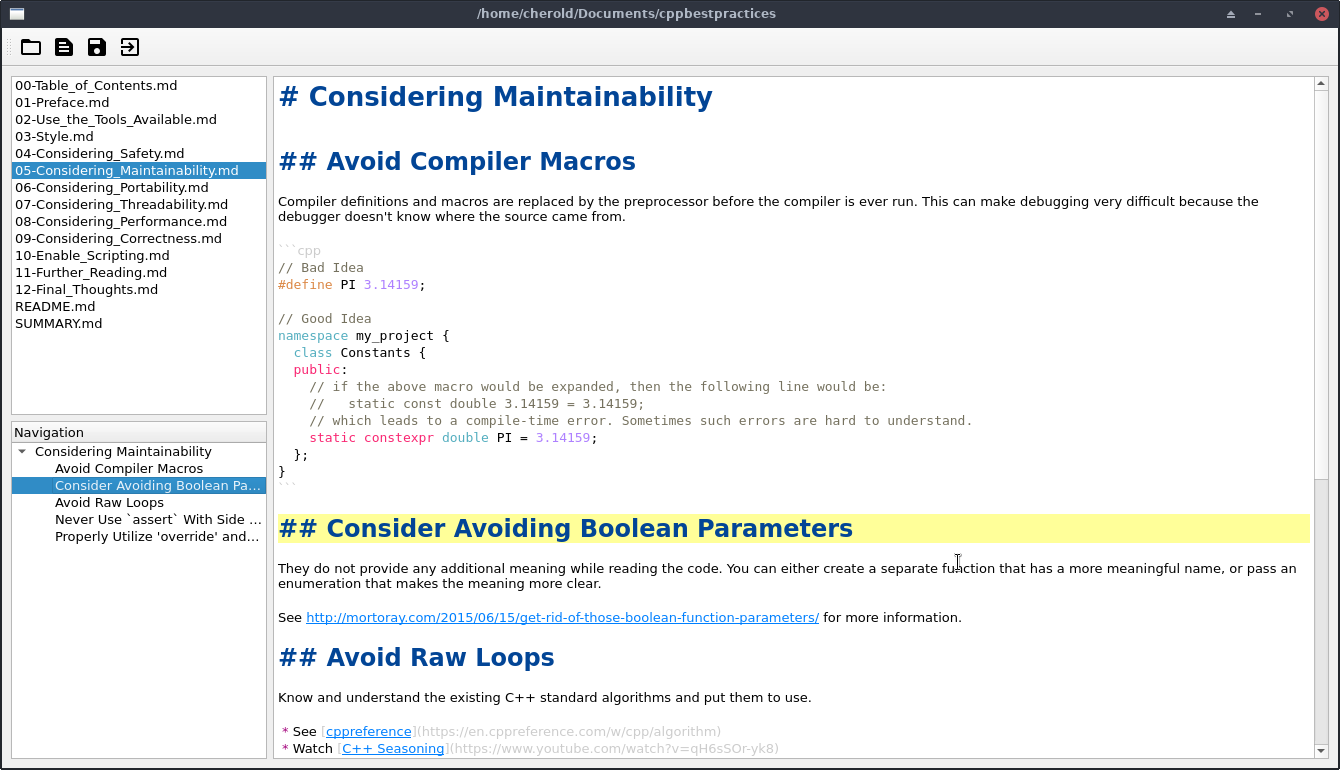Viewport: 1340px width, 770px height.
Task: Collapse the Considering Maintainability tree node
Action: [22, 452]
